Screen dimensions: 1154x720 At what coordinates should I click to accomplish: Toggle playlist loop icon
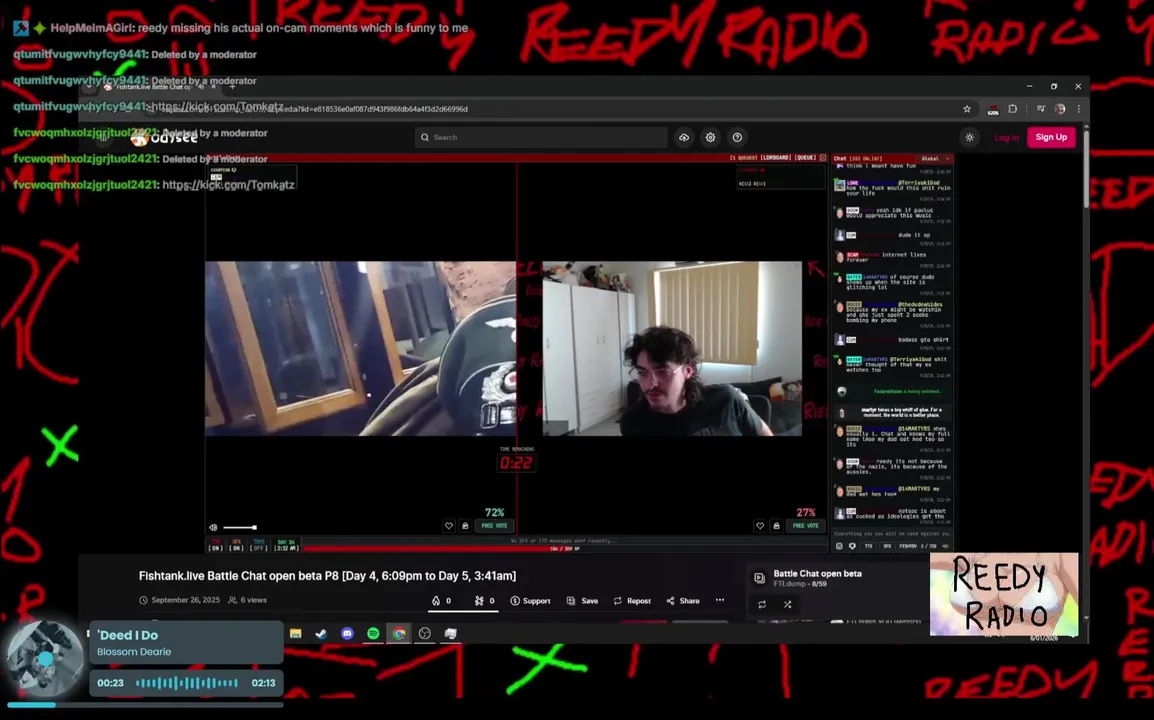click(x=762, y=604)
